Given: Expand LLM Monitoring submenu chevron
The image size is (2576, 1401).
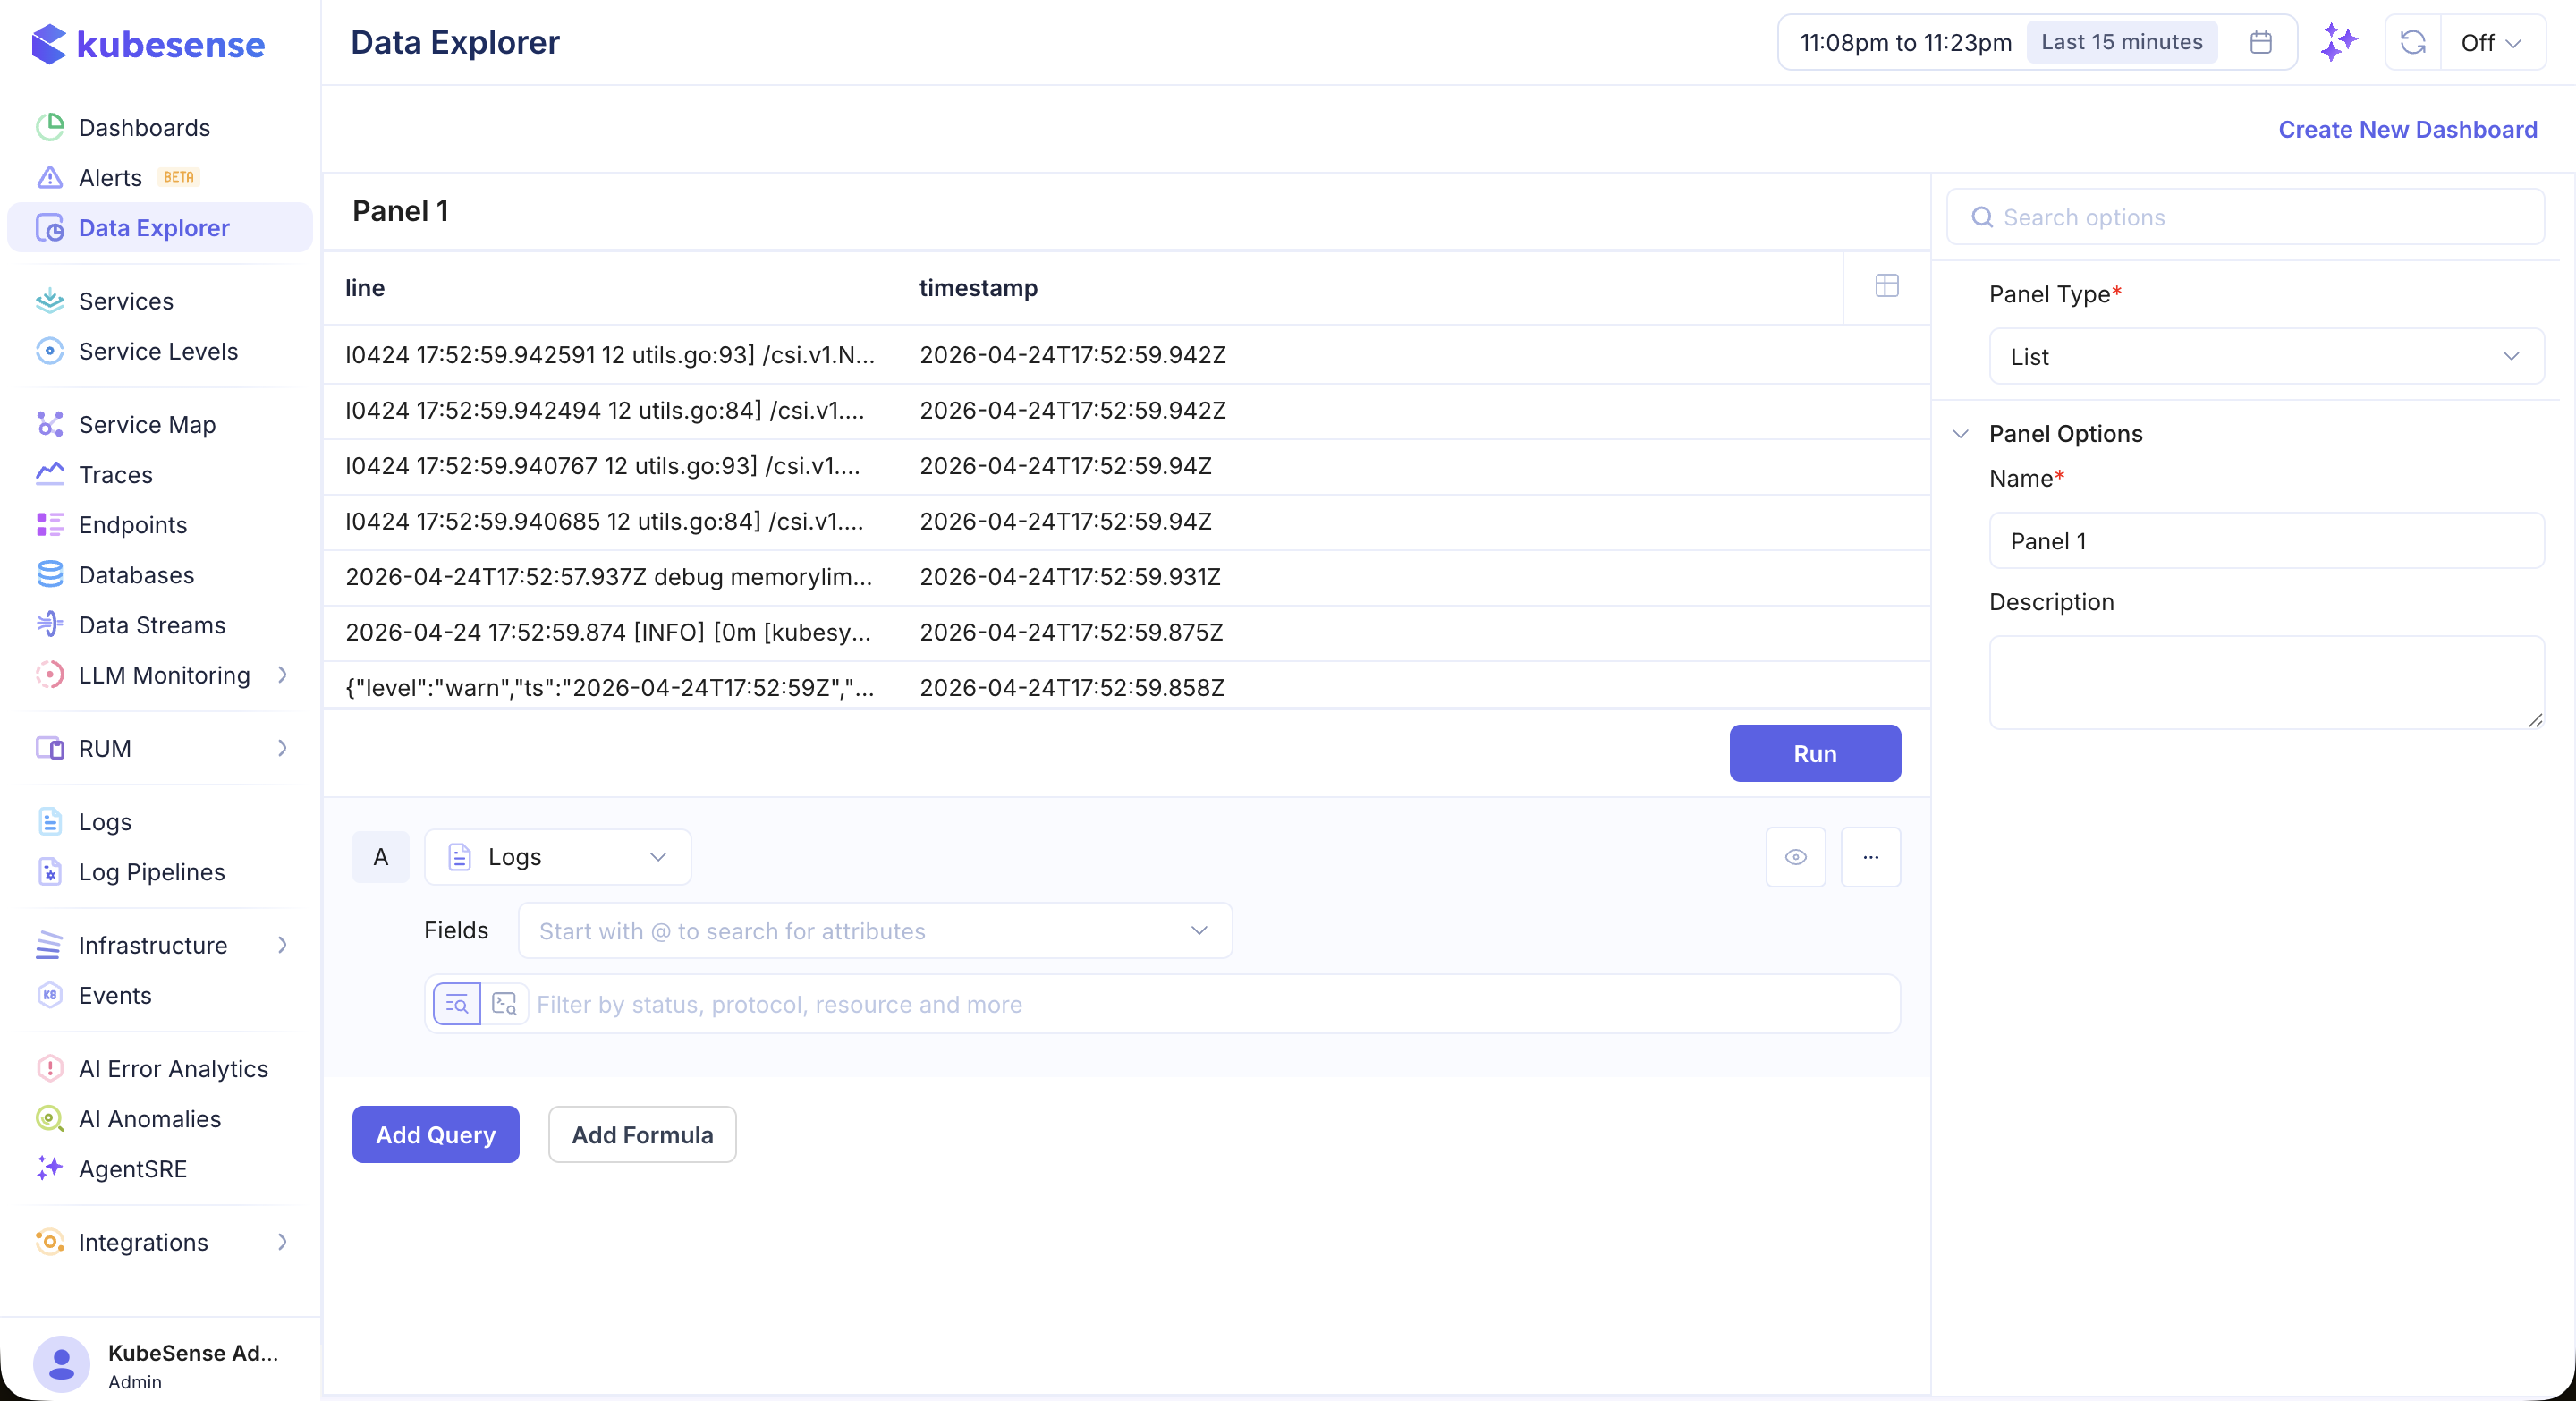Looking at the screenshot, I should coord(282,674).
